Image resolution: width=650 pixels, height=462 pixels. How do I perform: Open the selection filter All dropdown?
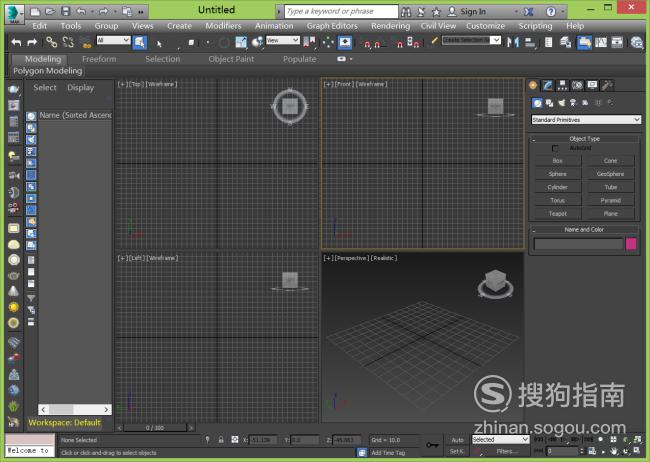[x=113, y=40]
